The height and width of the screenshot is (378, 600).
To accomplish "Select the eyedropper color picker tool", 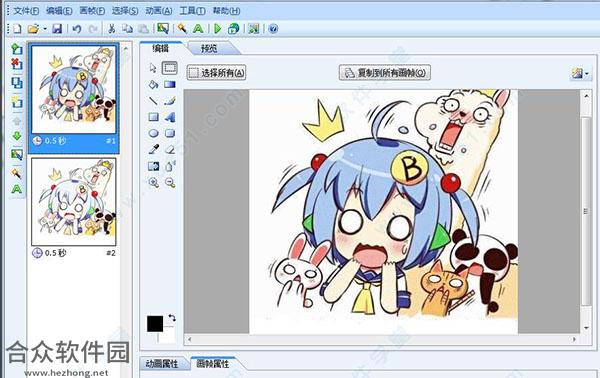I will tap(153, 149).
